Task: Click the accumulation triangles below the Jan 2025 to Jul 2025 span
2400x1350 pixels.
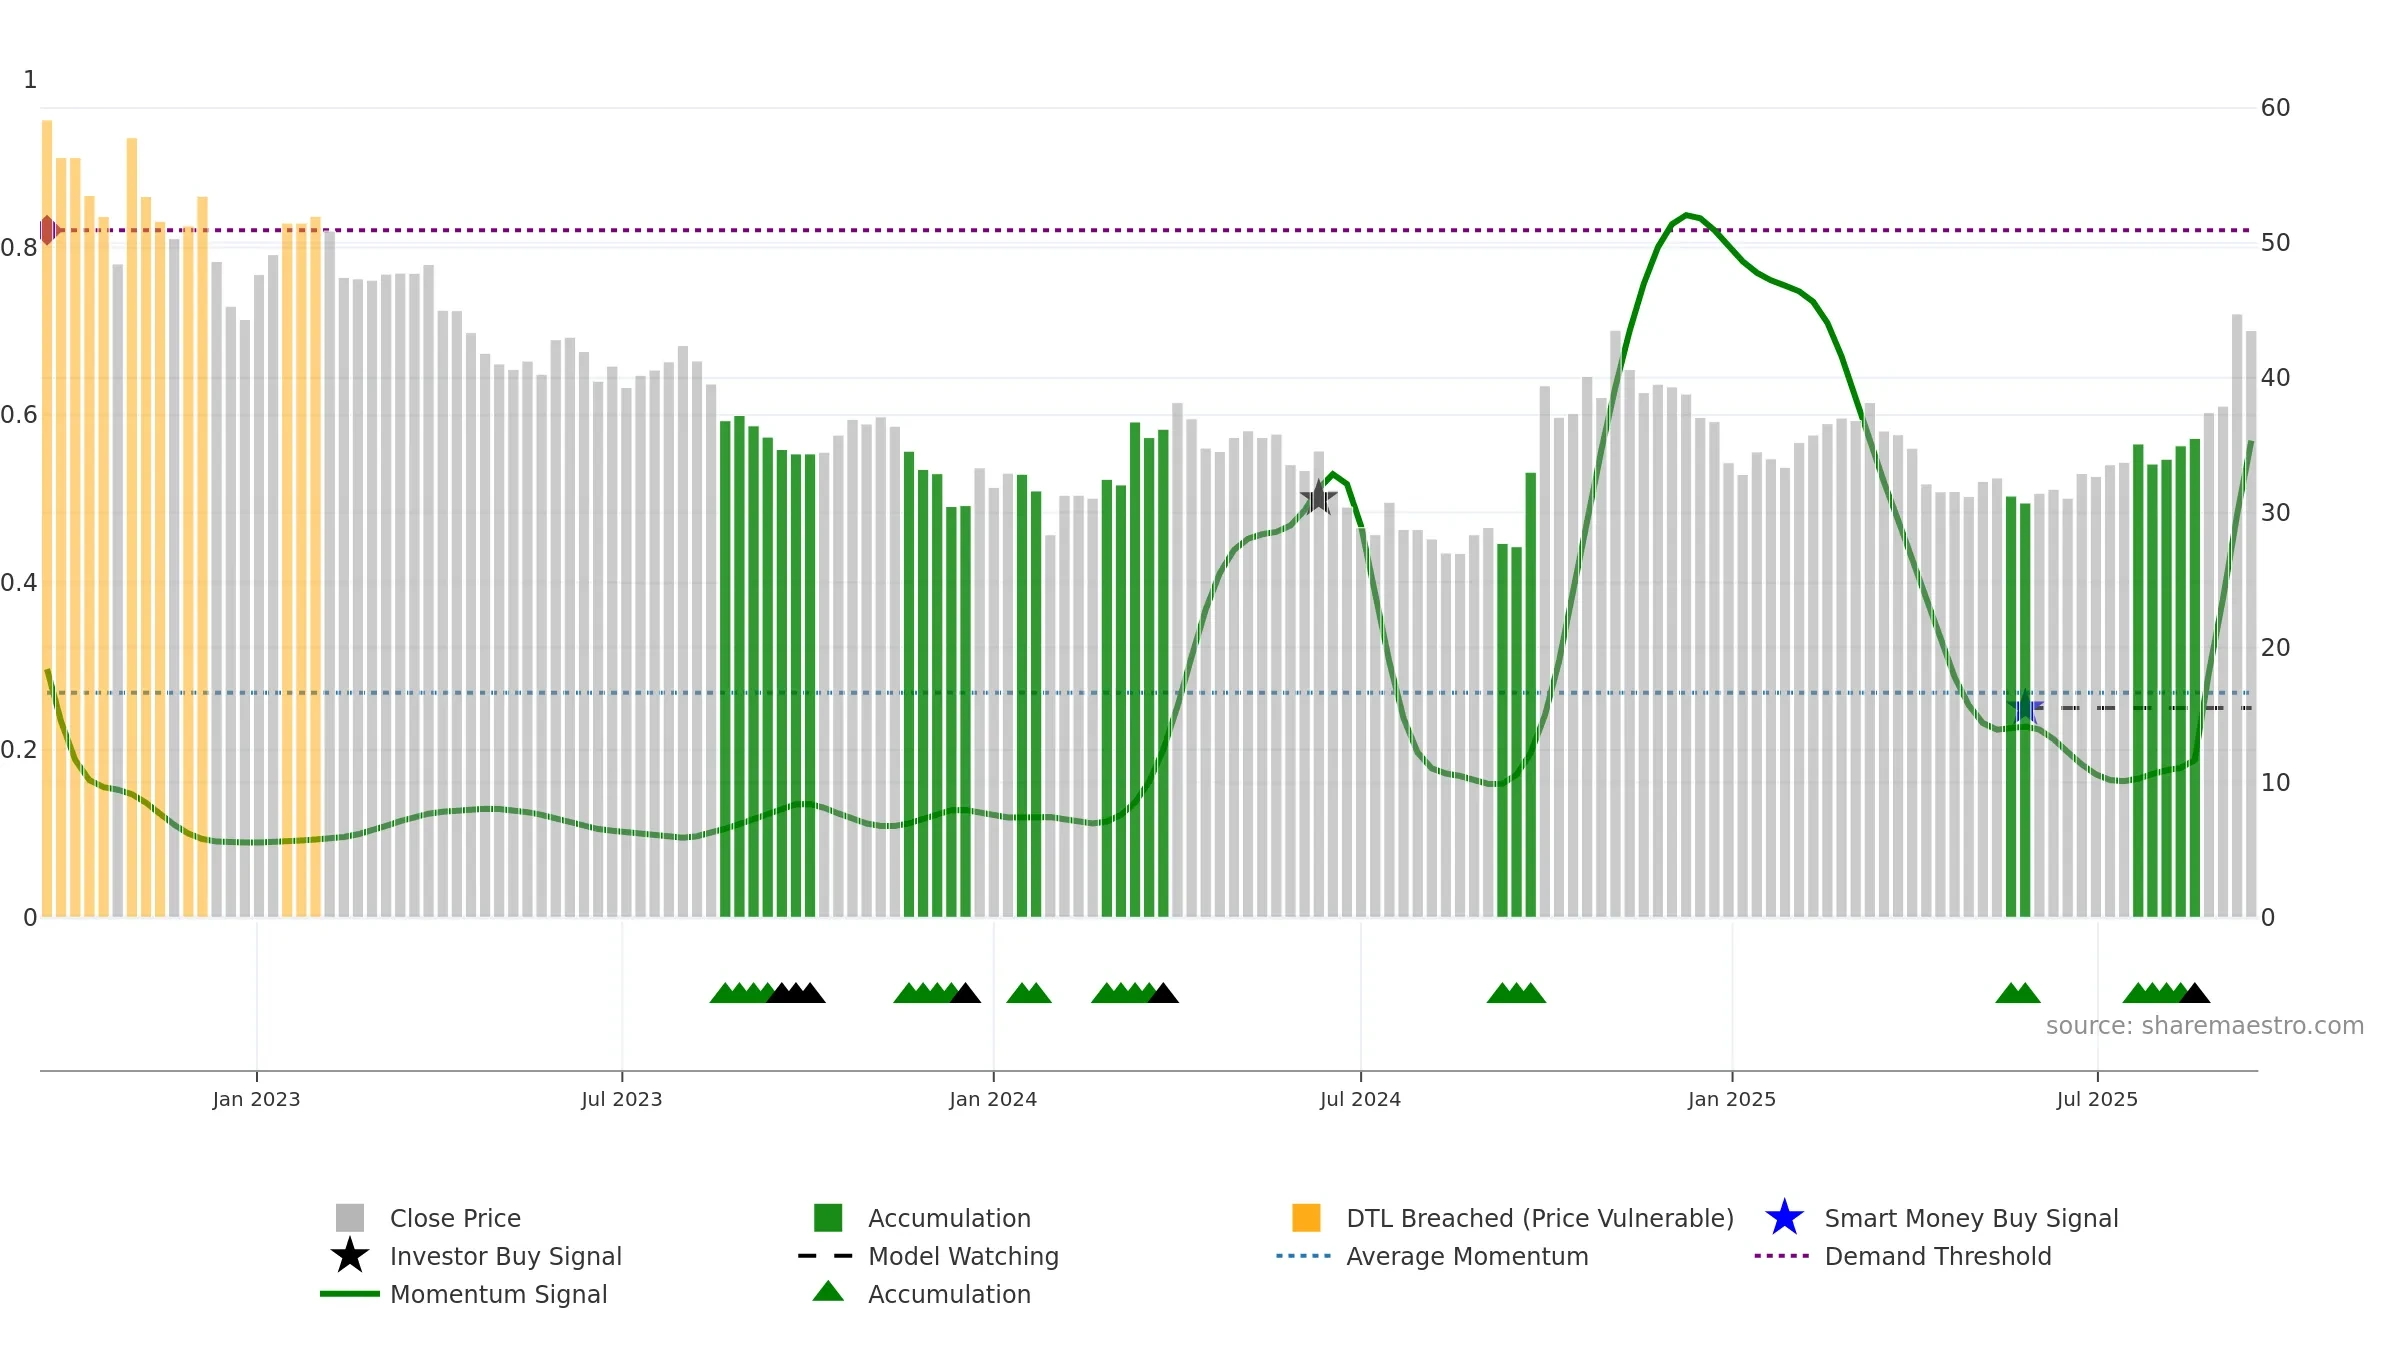Action: coord(2018,992)
